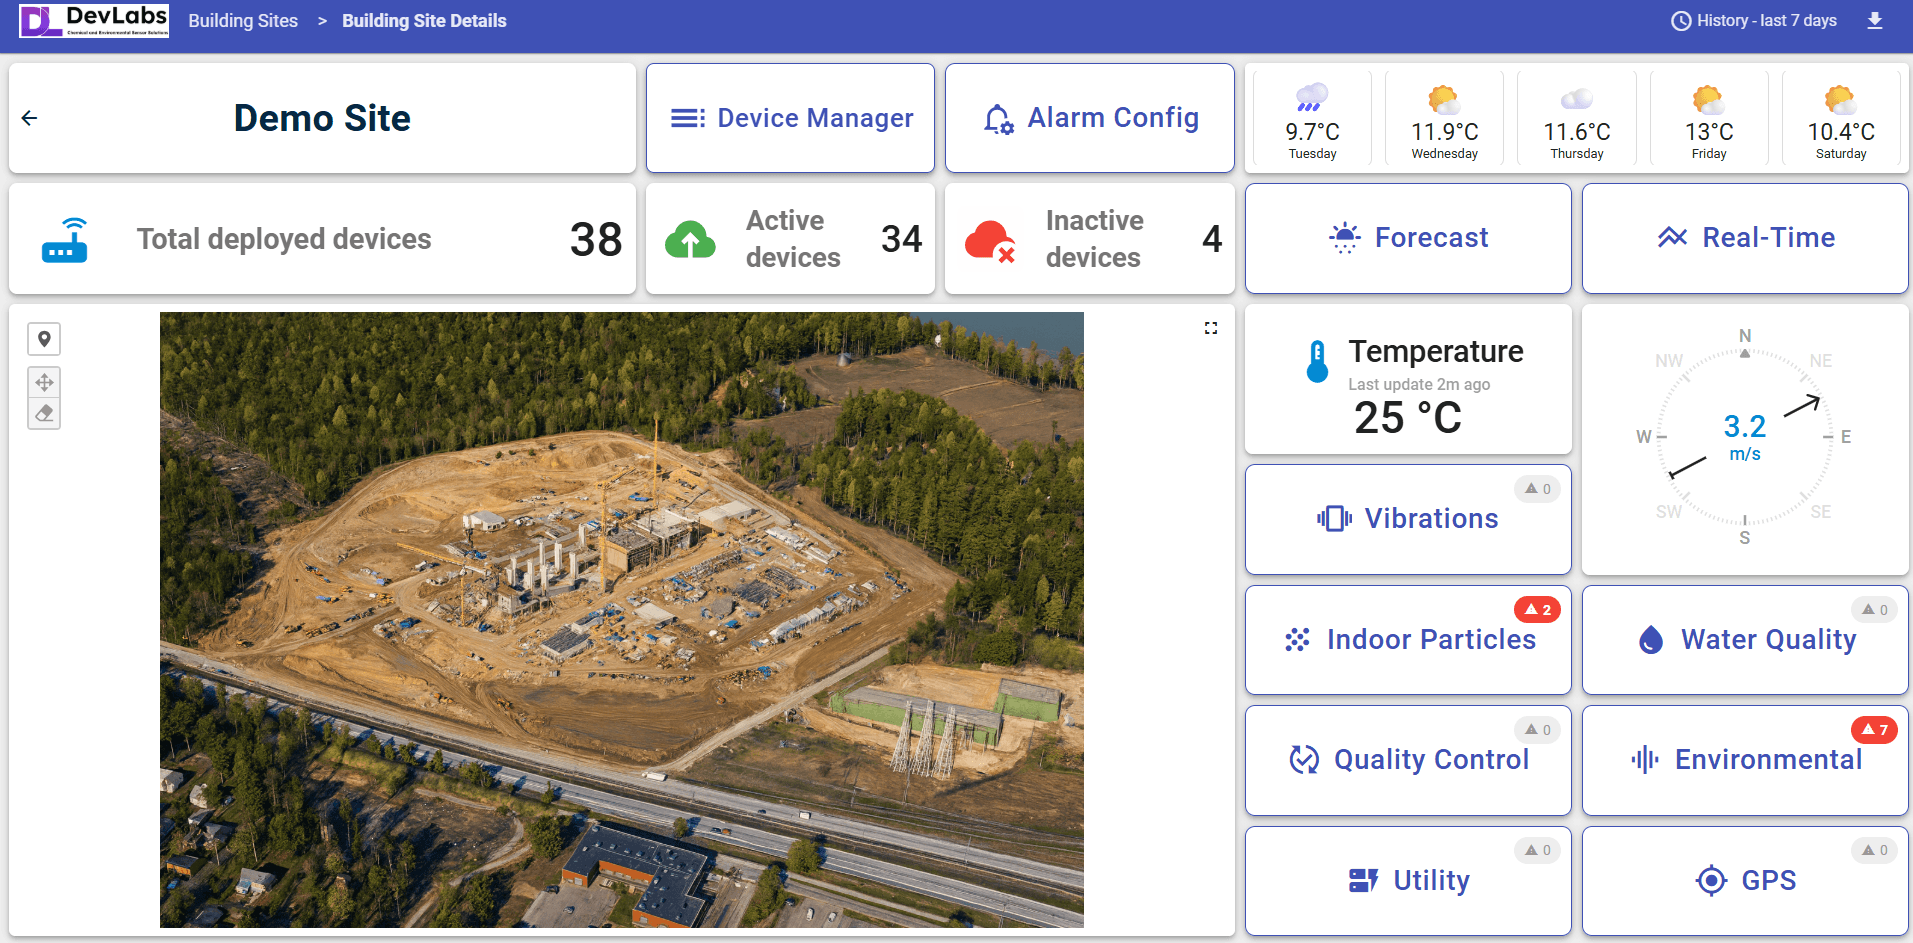Image resolution: width=1913 pixels, height=943 pixels.
Task: Click the green cloud upload icon
Action: pyautogui.click(x=690, y=239)
